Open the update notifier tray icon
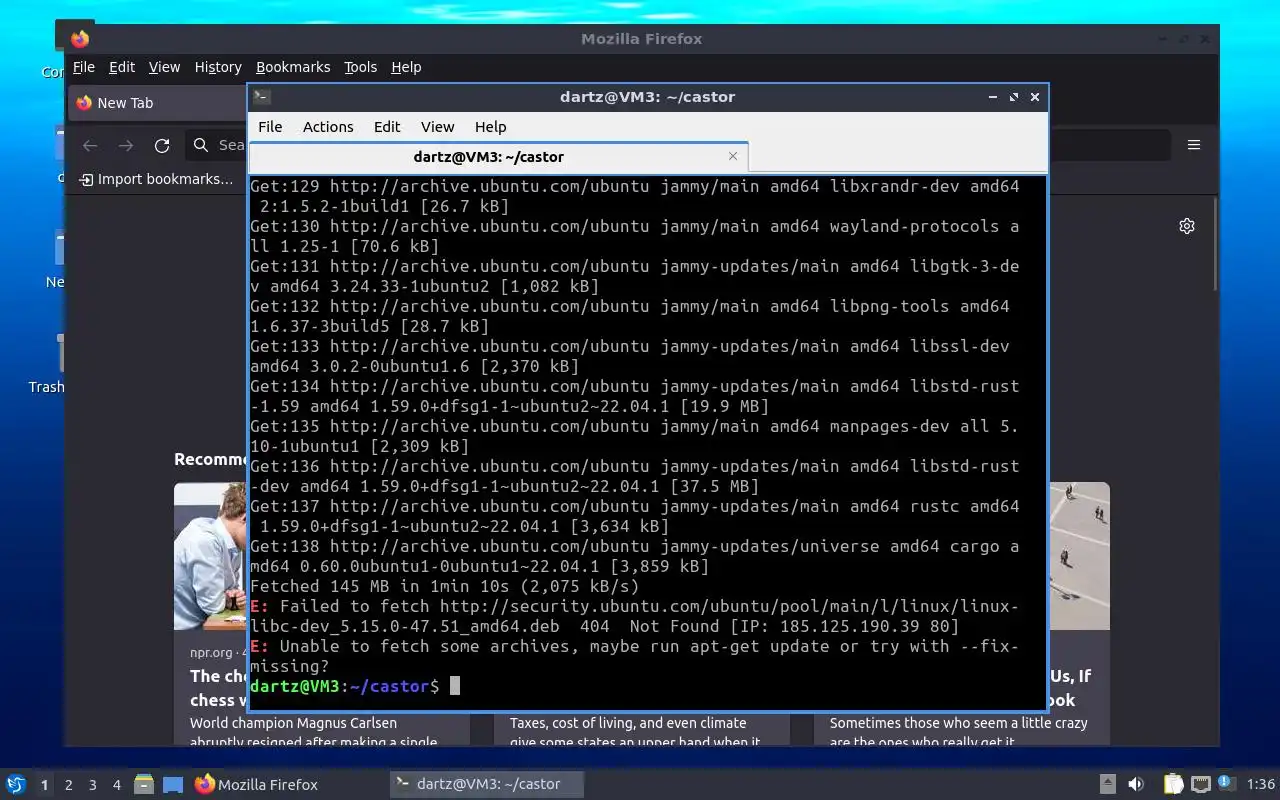Image resolution: width=1280 pixels, height=800 pixels. (x=1227, y=784)
